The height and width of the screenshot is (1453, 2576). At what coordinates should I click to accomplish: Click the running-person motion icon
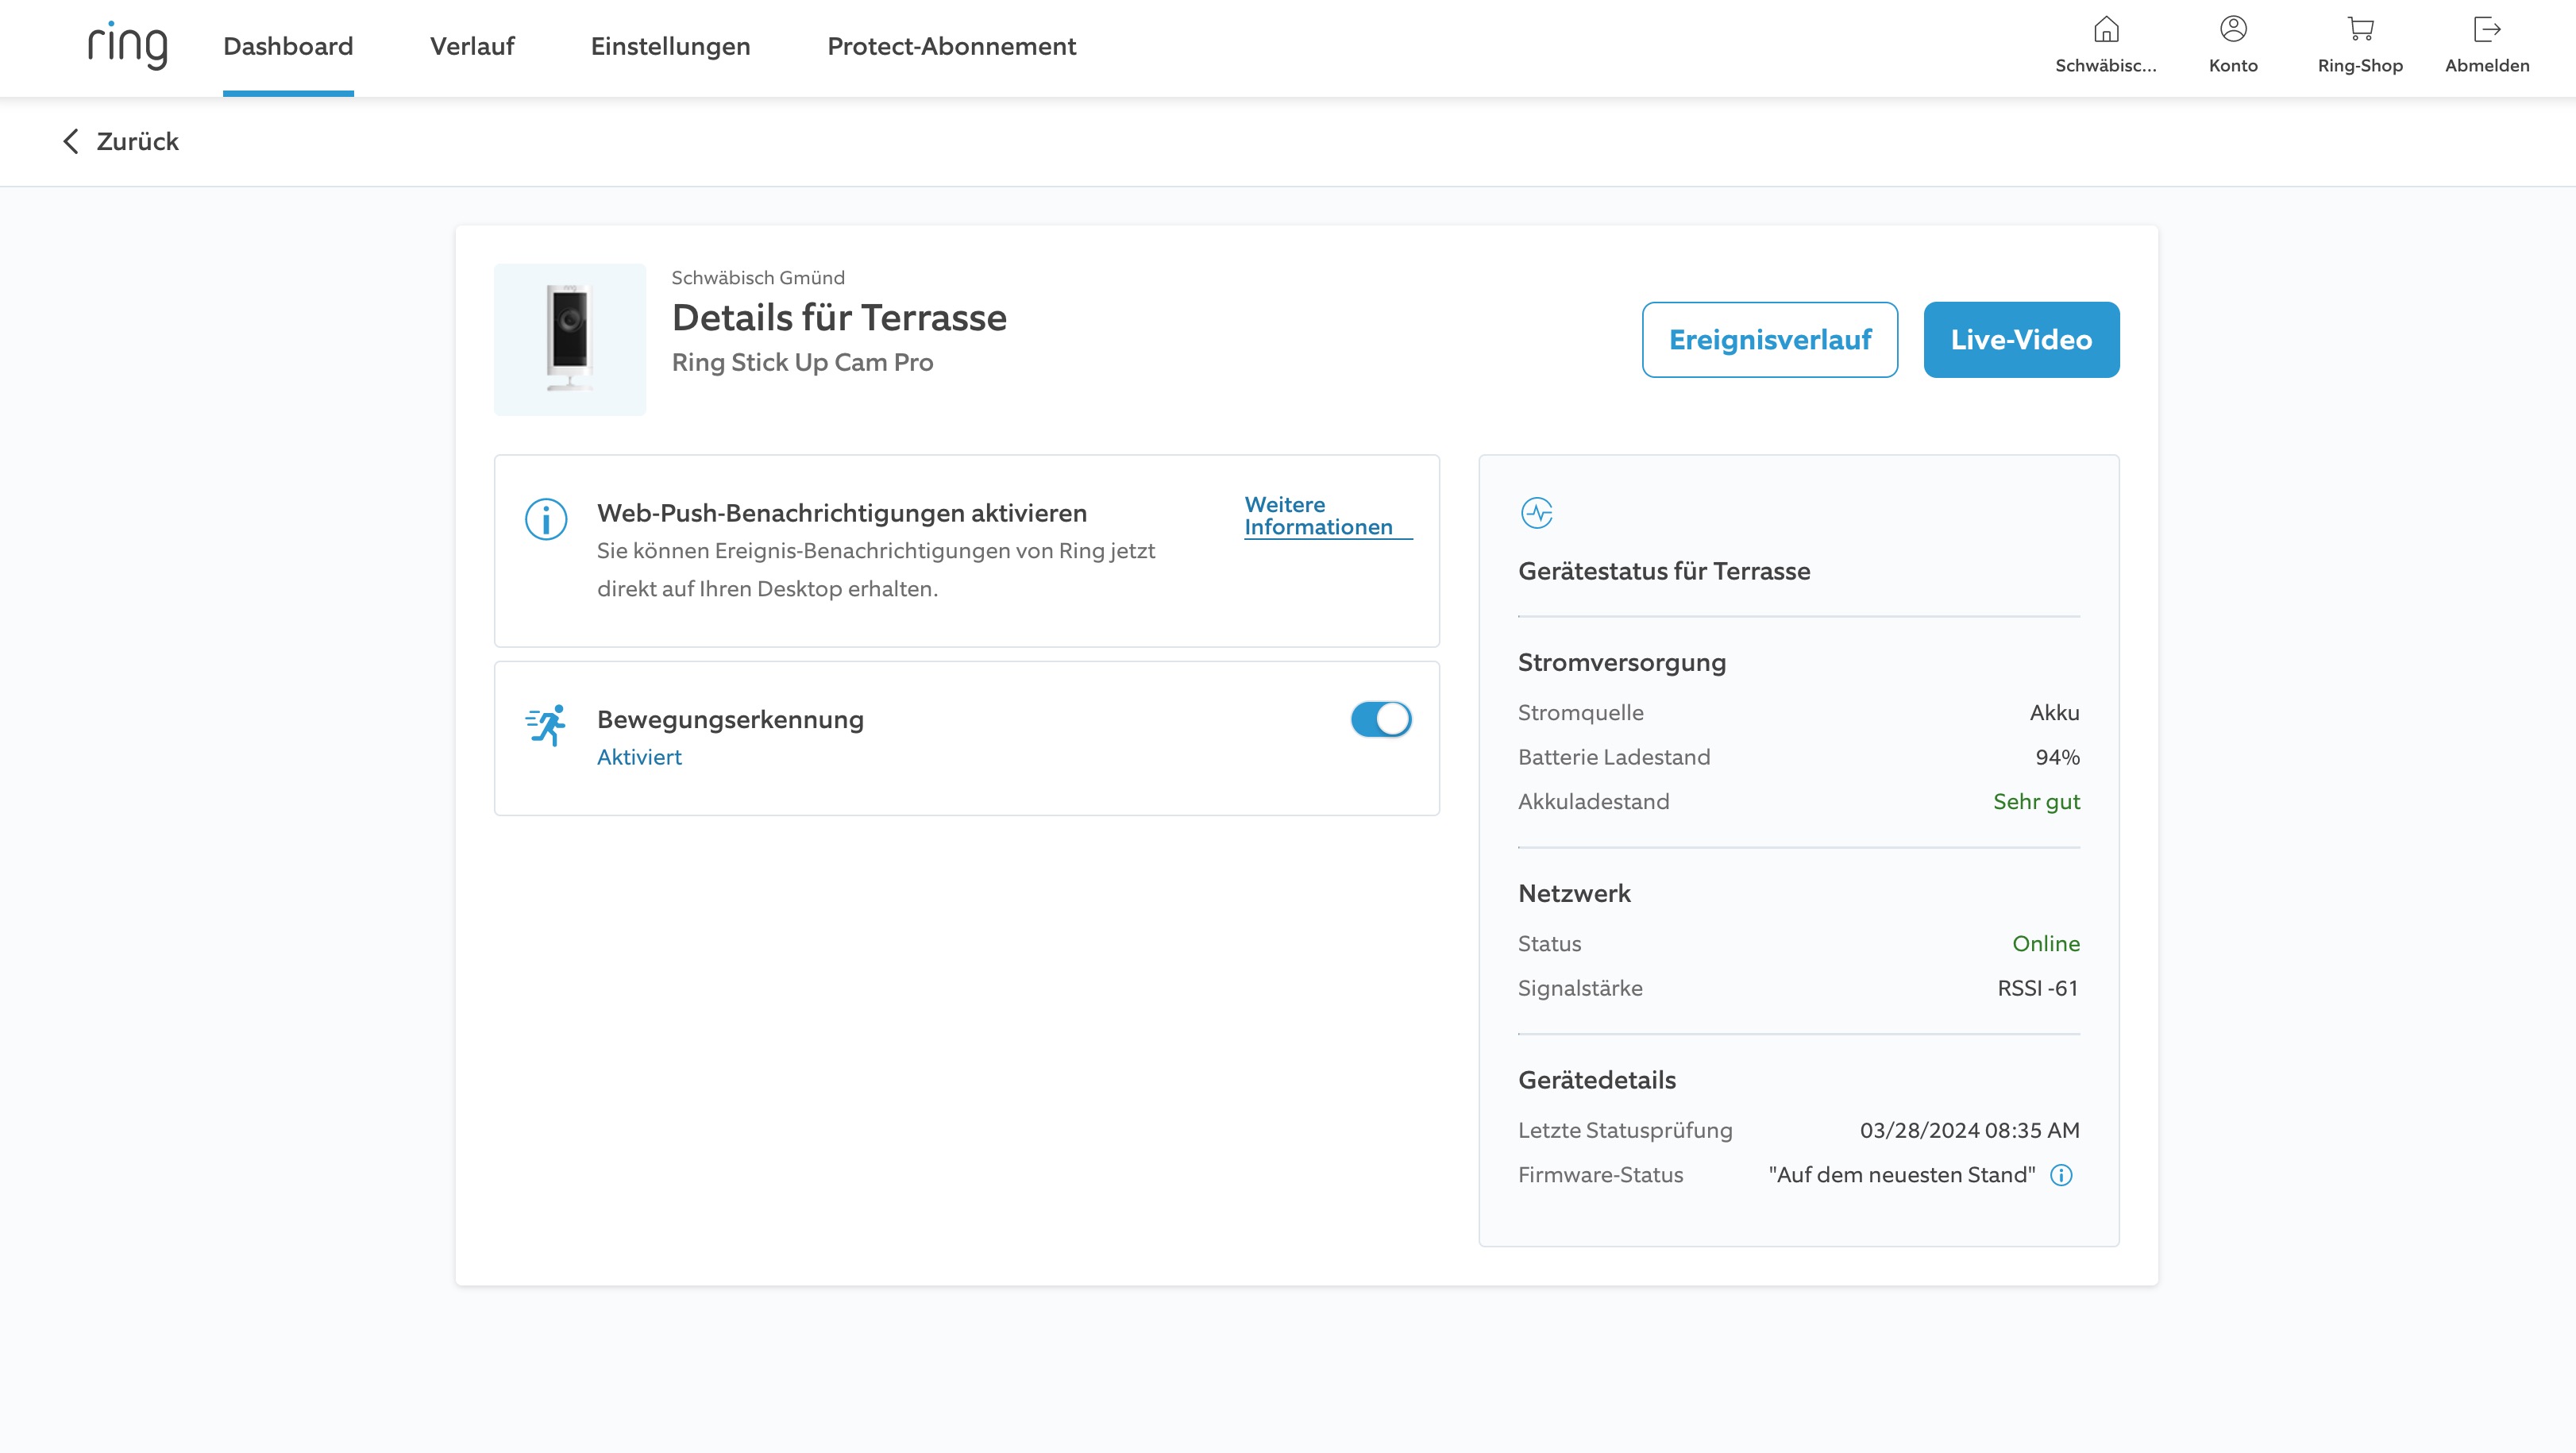(x=546, y=725)
